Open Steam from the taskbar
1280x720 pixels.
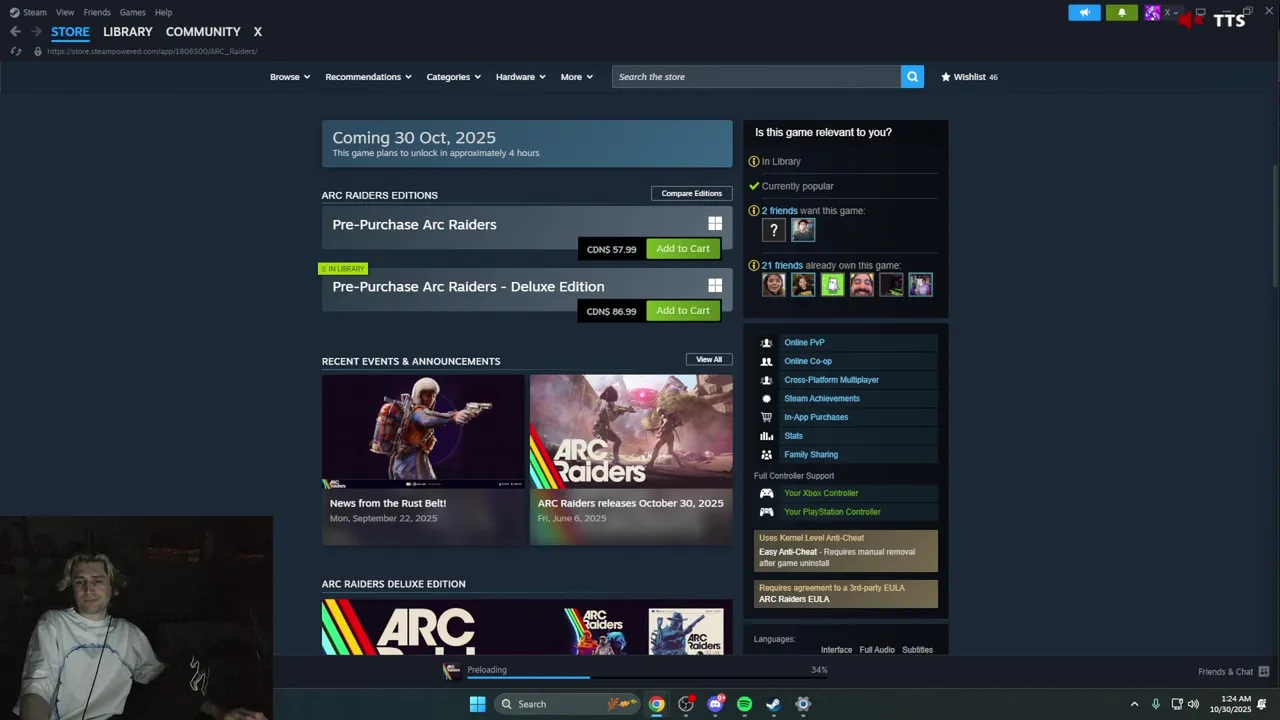[773, 704]
